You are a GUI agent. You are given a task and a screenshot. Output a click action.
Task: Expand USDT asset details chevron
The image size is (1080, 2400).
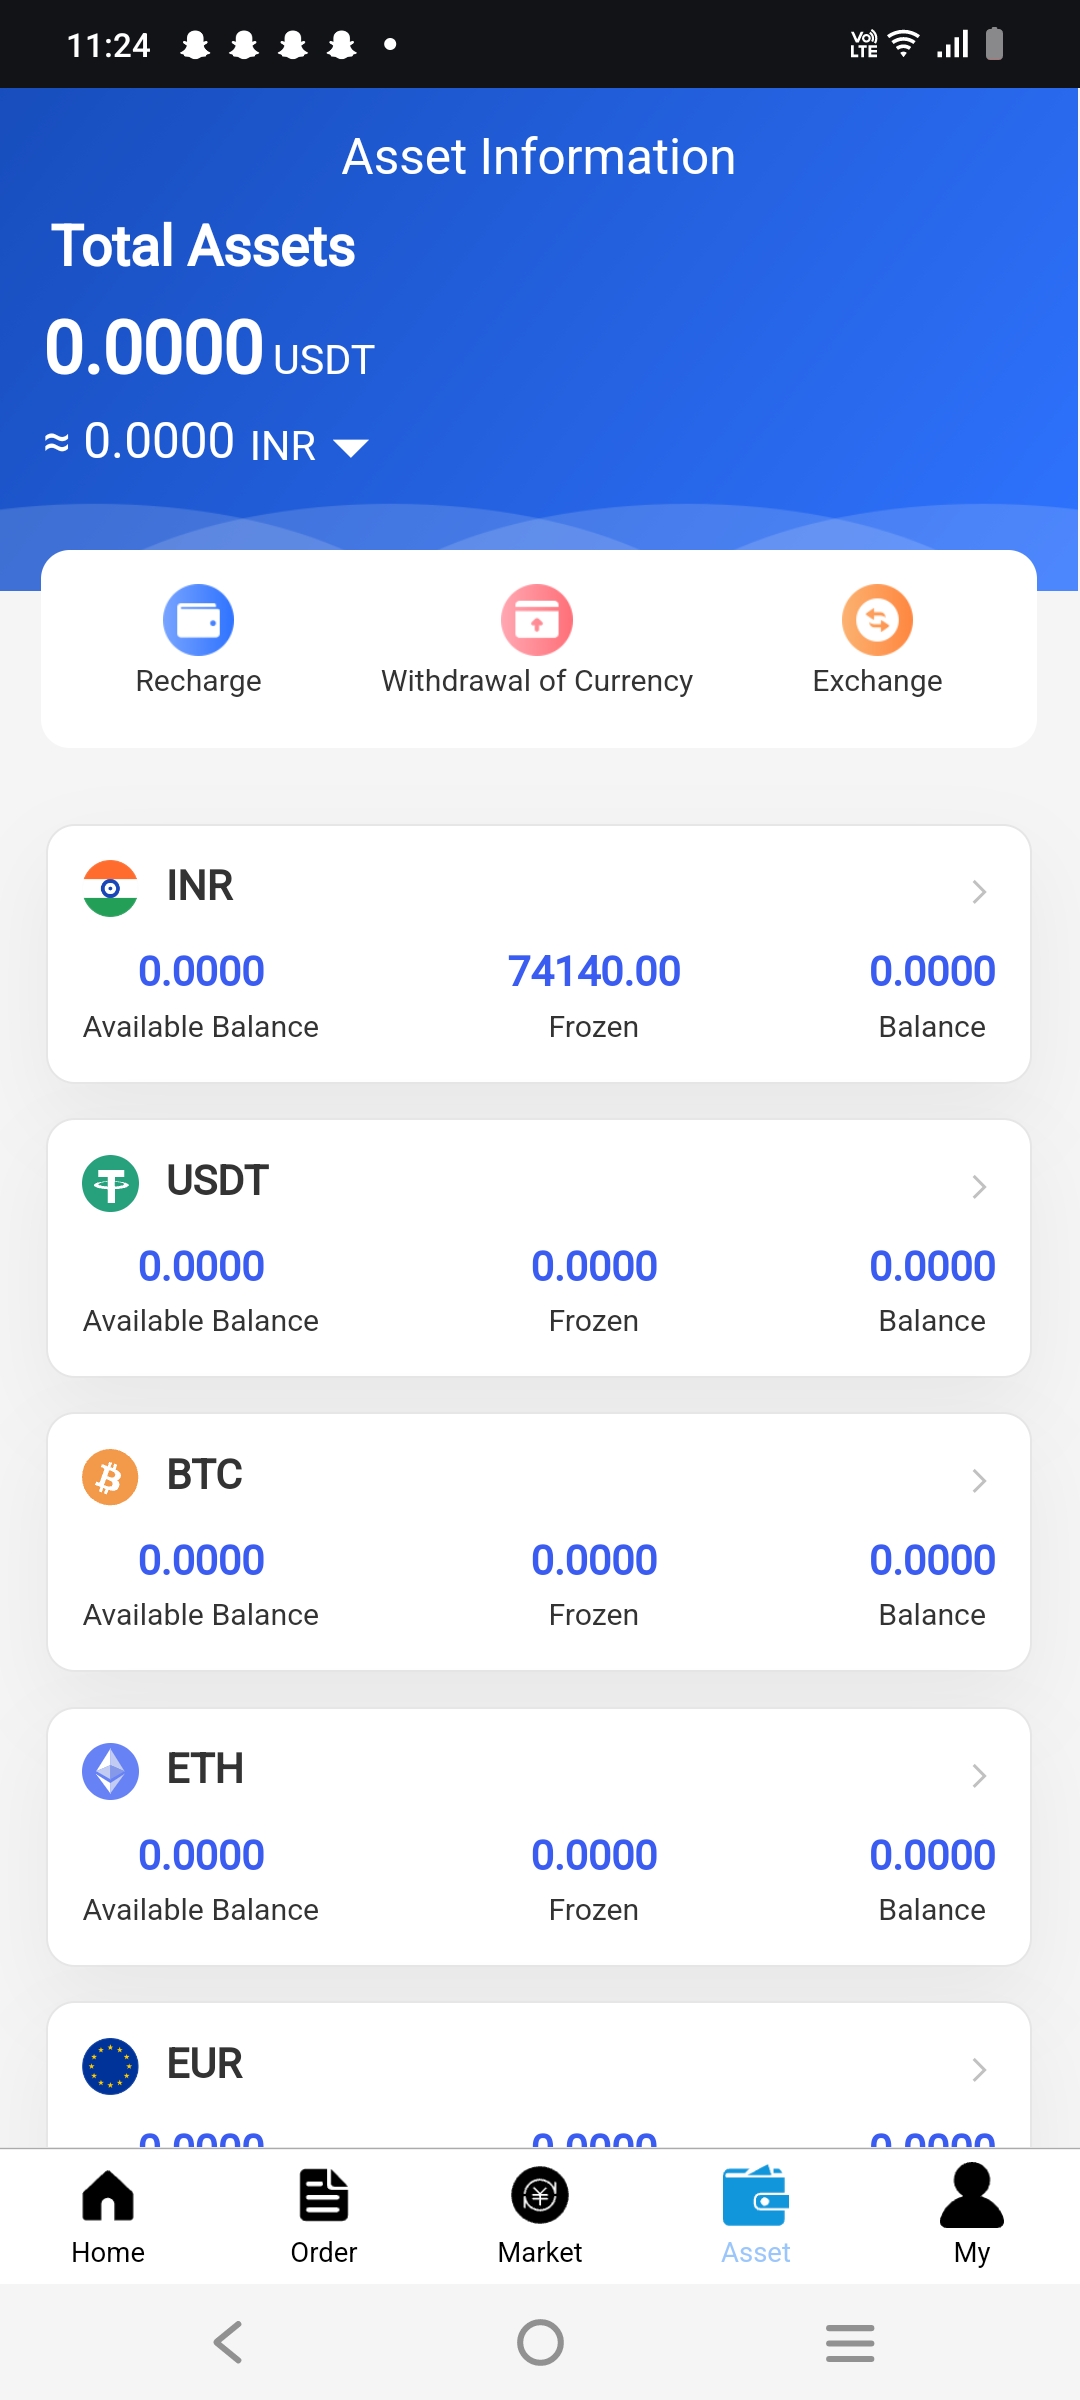coord(979,1186)
